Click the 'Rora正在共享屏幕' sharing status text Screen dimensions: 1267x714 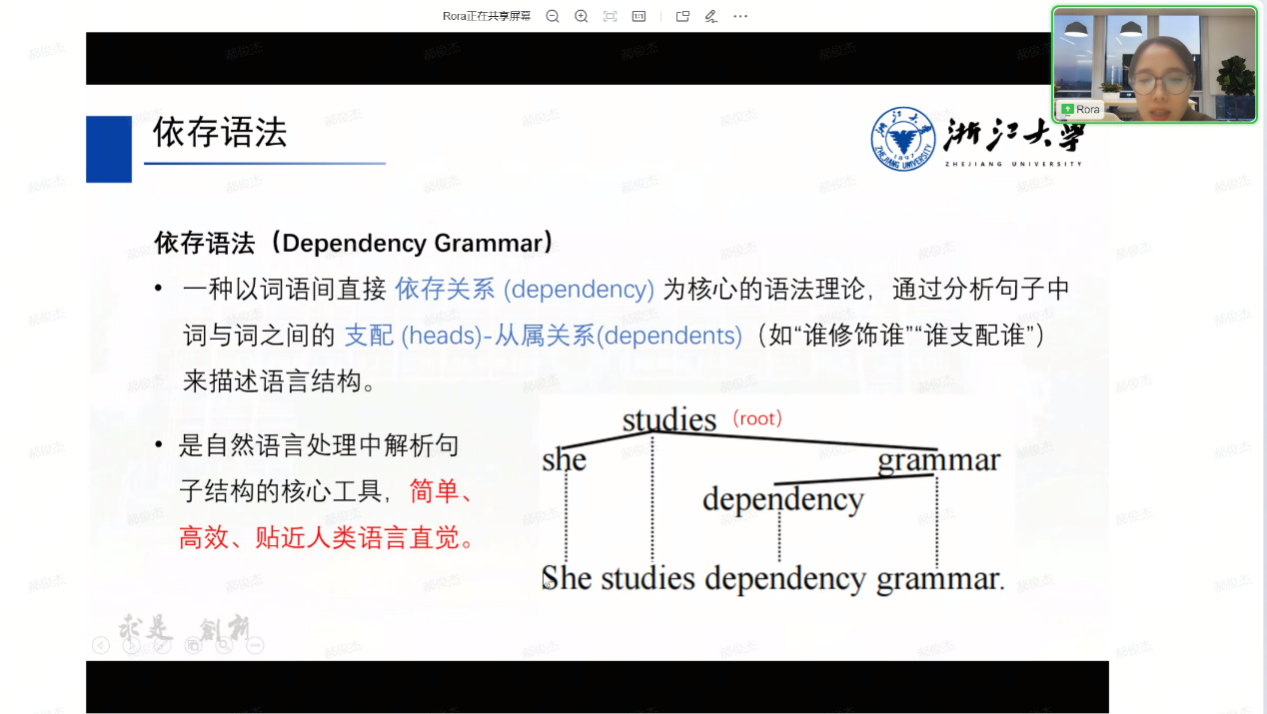tap(486, 16)
